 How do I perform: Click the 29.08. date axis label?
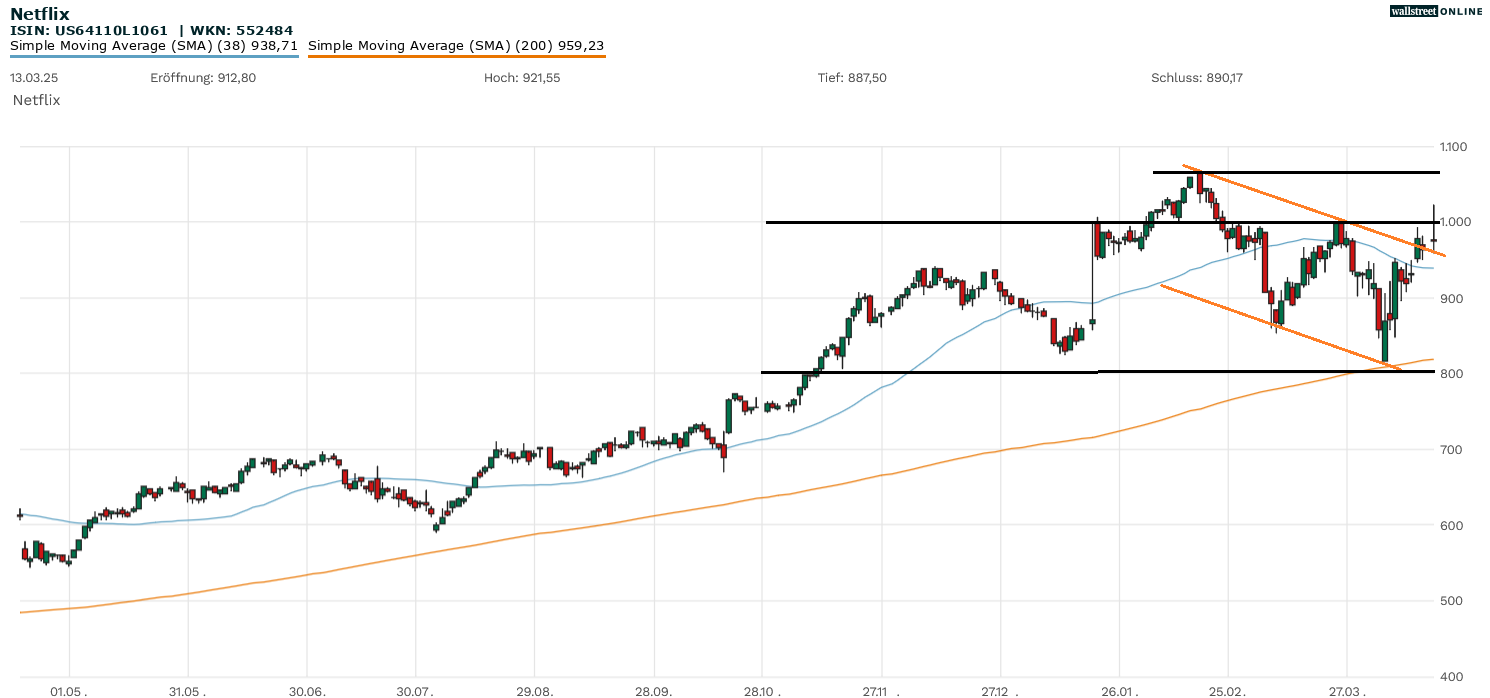[x=535, y=690]
